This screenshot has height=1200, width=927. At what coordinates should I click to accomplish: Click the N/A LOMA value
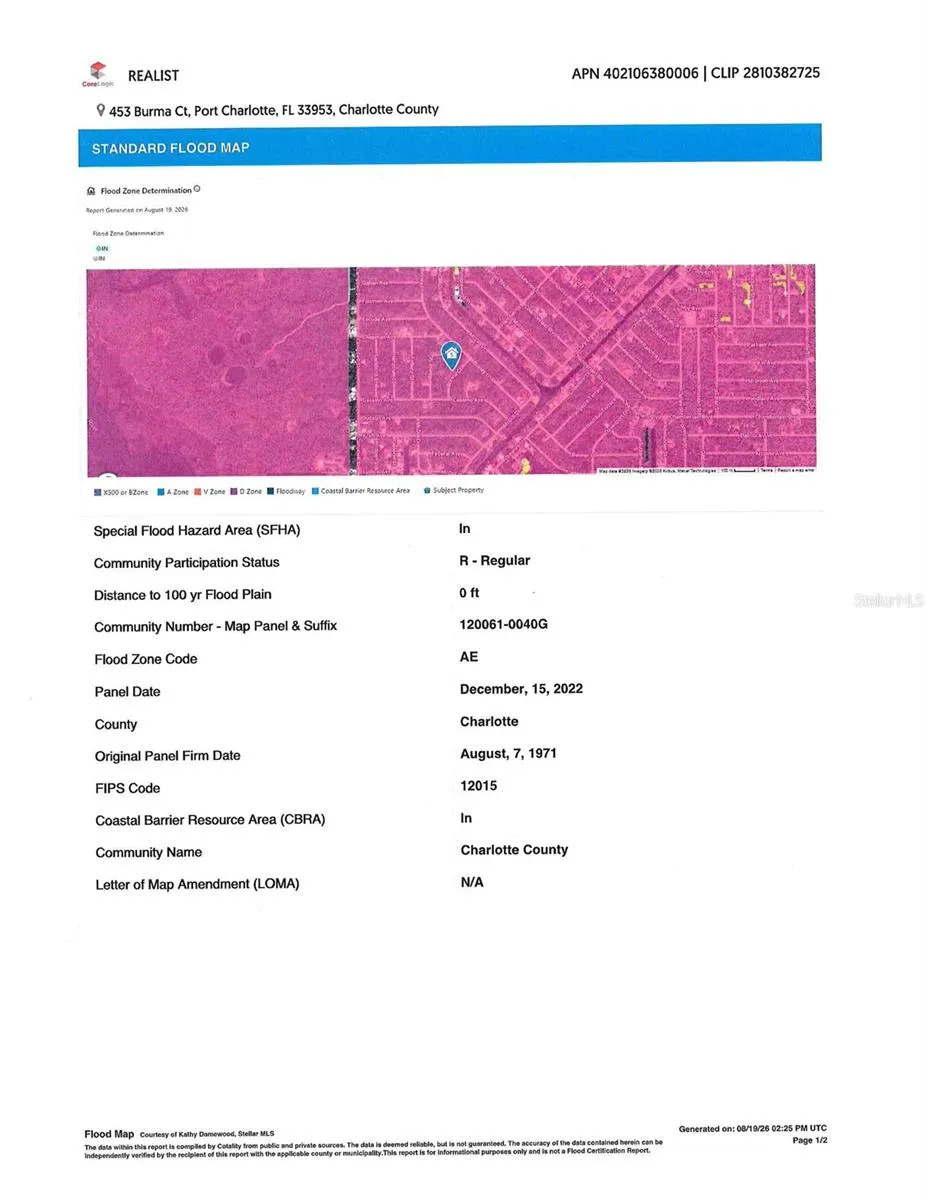(472, 882)
